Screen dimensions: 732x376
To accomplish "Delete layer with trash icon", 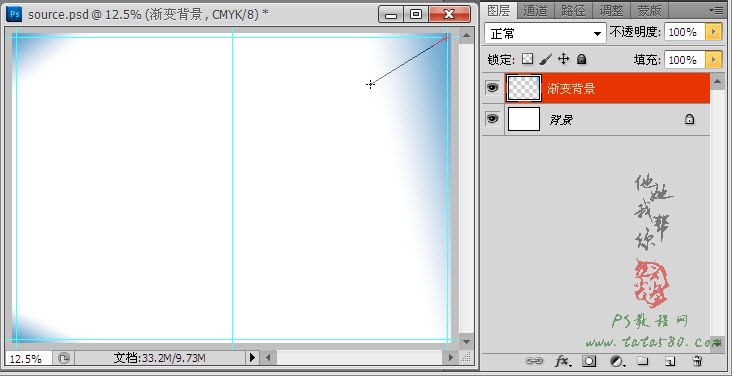I will click(697, 361).
